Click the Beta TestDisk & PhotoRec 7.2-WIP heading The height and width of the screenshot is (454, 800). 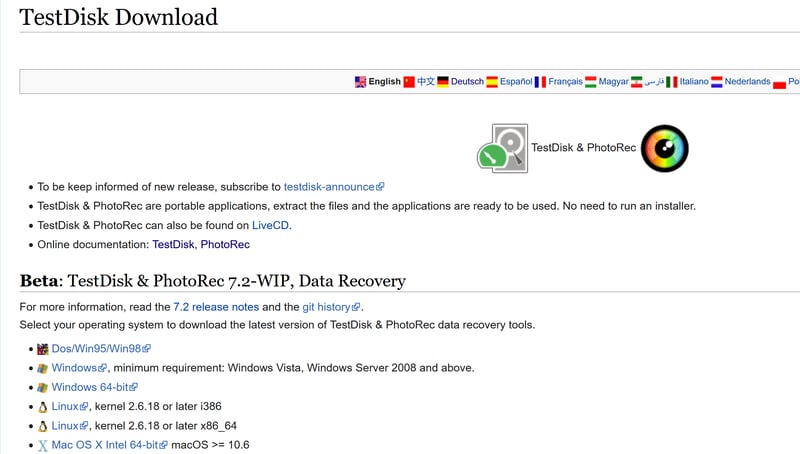(x=213, y=281)
